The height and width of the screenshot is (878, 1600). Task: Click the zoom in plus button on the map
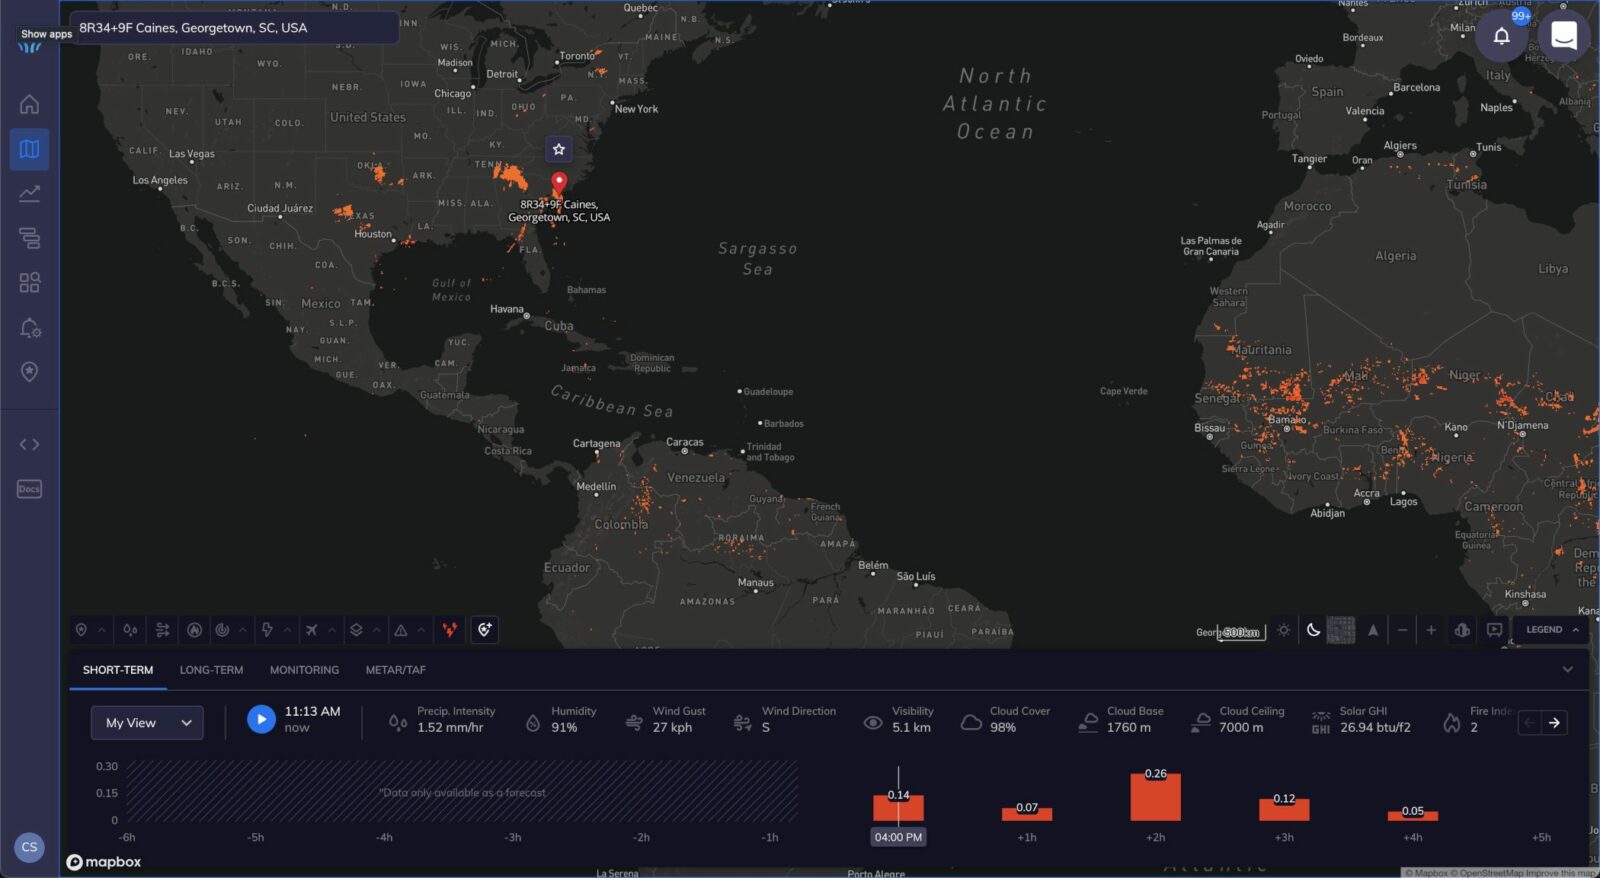point(1431,630)
